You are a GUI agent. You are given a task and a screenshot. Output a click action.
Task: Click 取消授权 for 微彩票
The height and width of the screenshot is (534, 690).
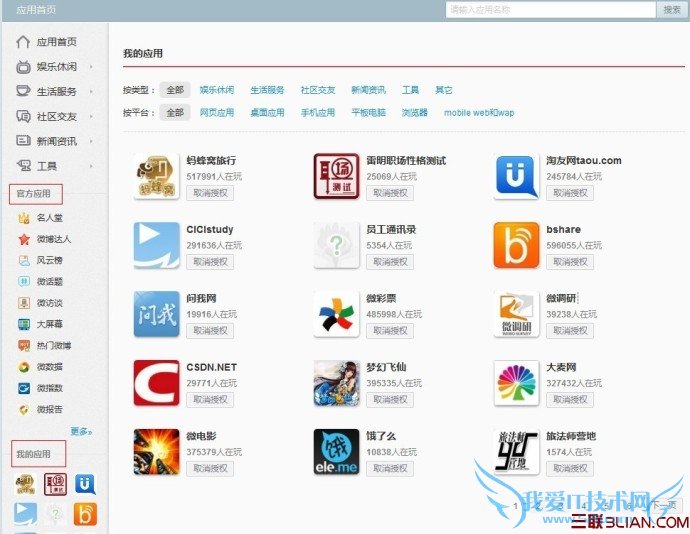point(390,331)
